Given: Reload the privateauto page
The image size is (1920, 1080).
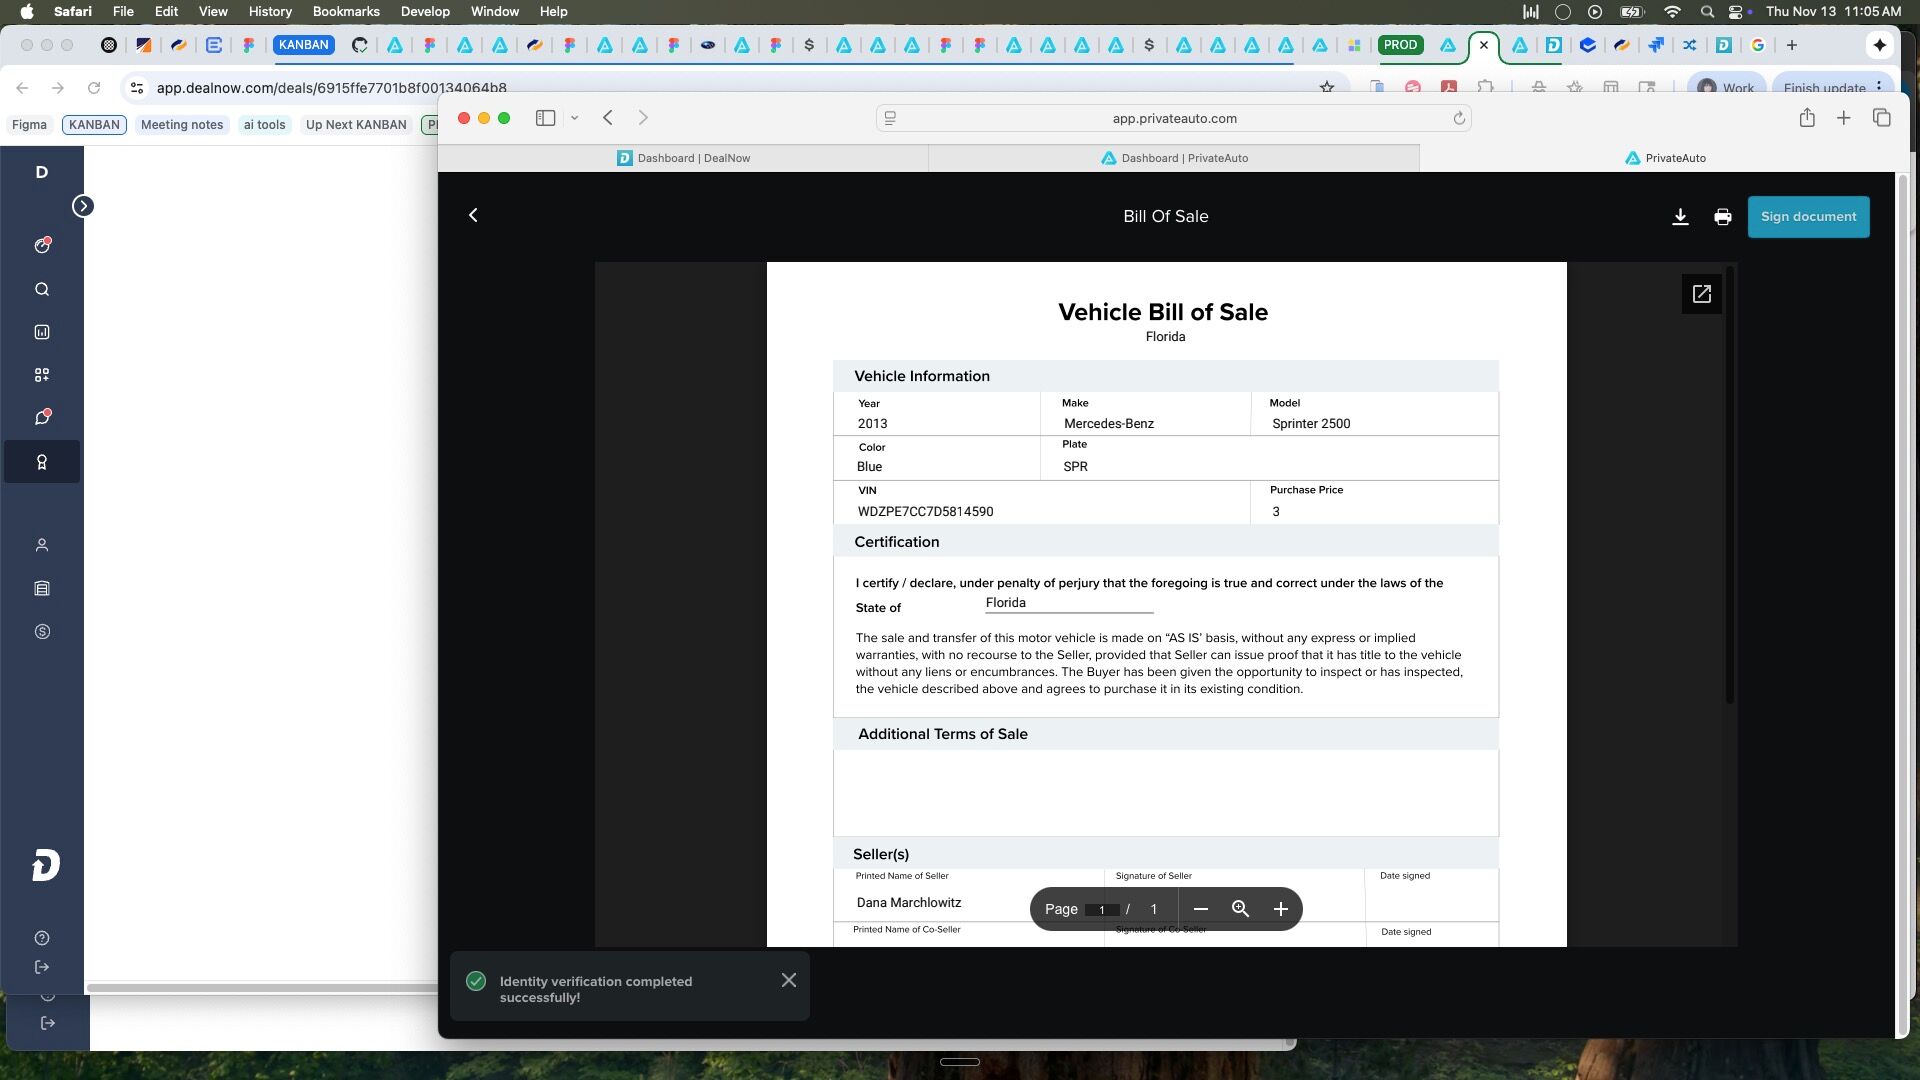Looking at the screenshot, I should click(1459, 118).
